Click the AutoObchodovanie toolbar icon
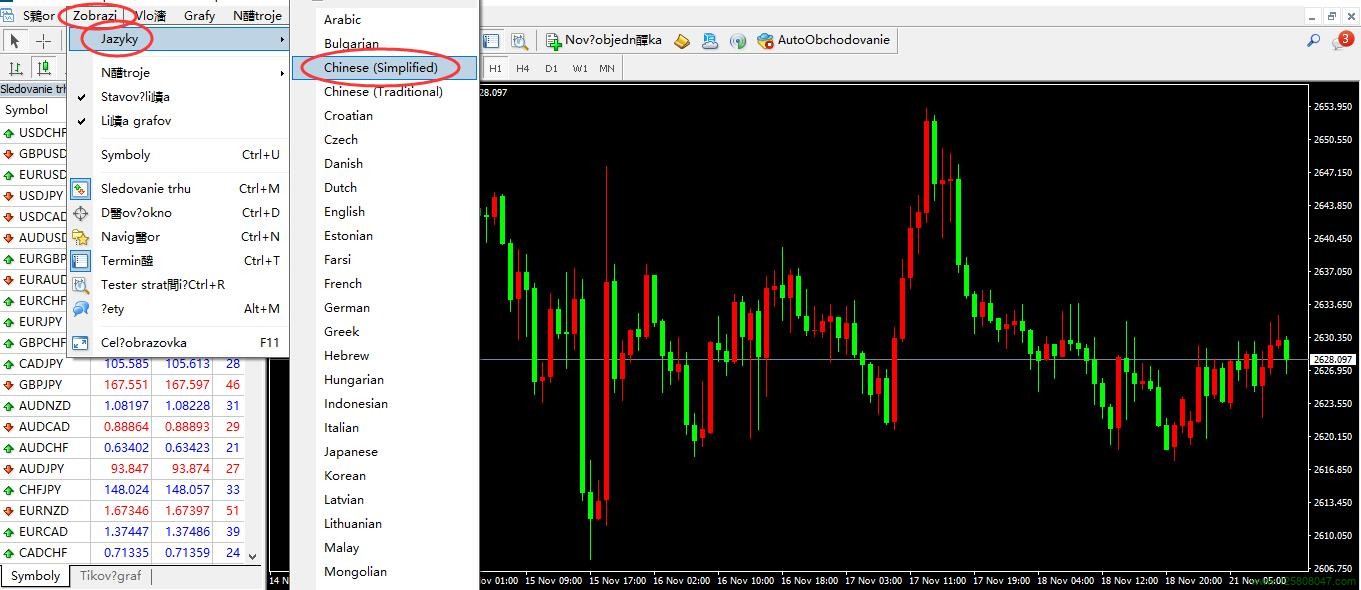1361x590 pixels. tap(766, 41)
